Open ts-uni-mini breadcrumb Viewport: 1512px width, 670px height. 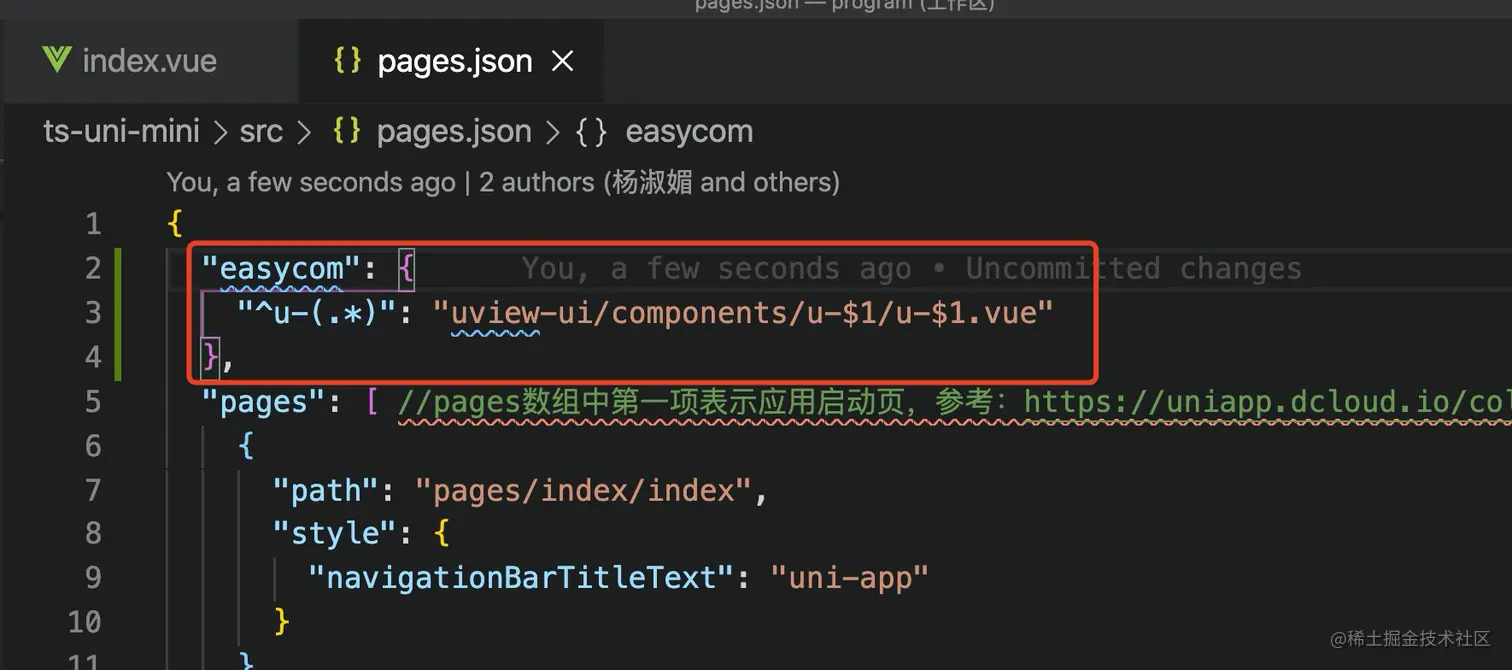click(x=122, y=131)
